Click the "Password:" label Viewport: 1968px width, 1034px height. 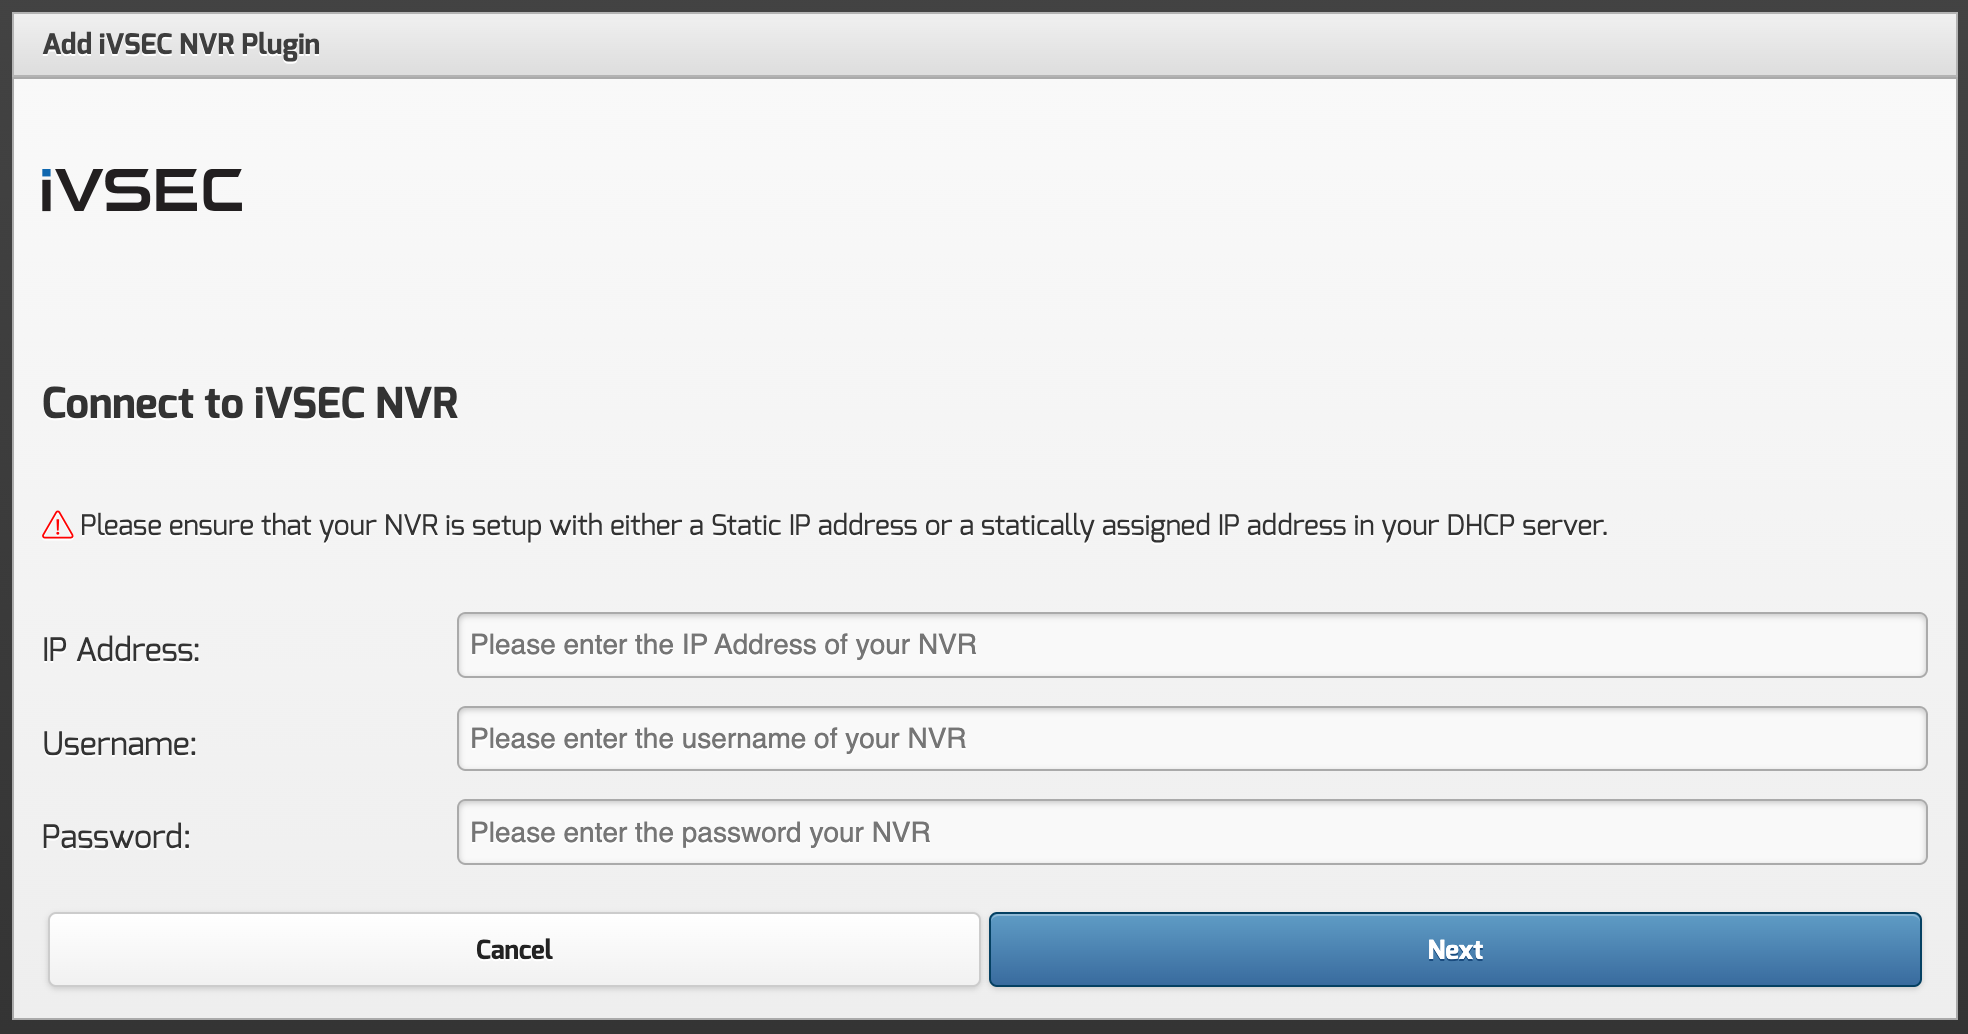click(x=116, y=837)
